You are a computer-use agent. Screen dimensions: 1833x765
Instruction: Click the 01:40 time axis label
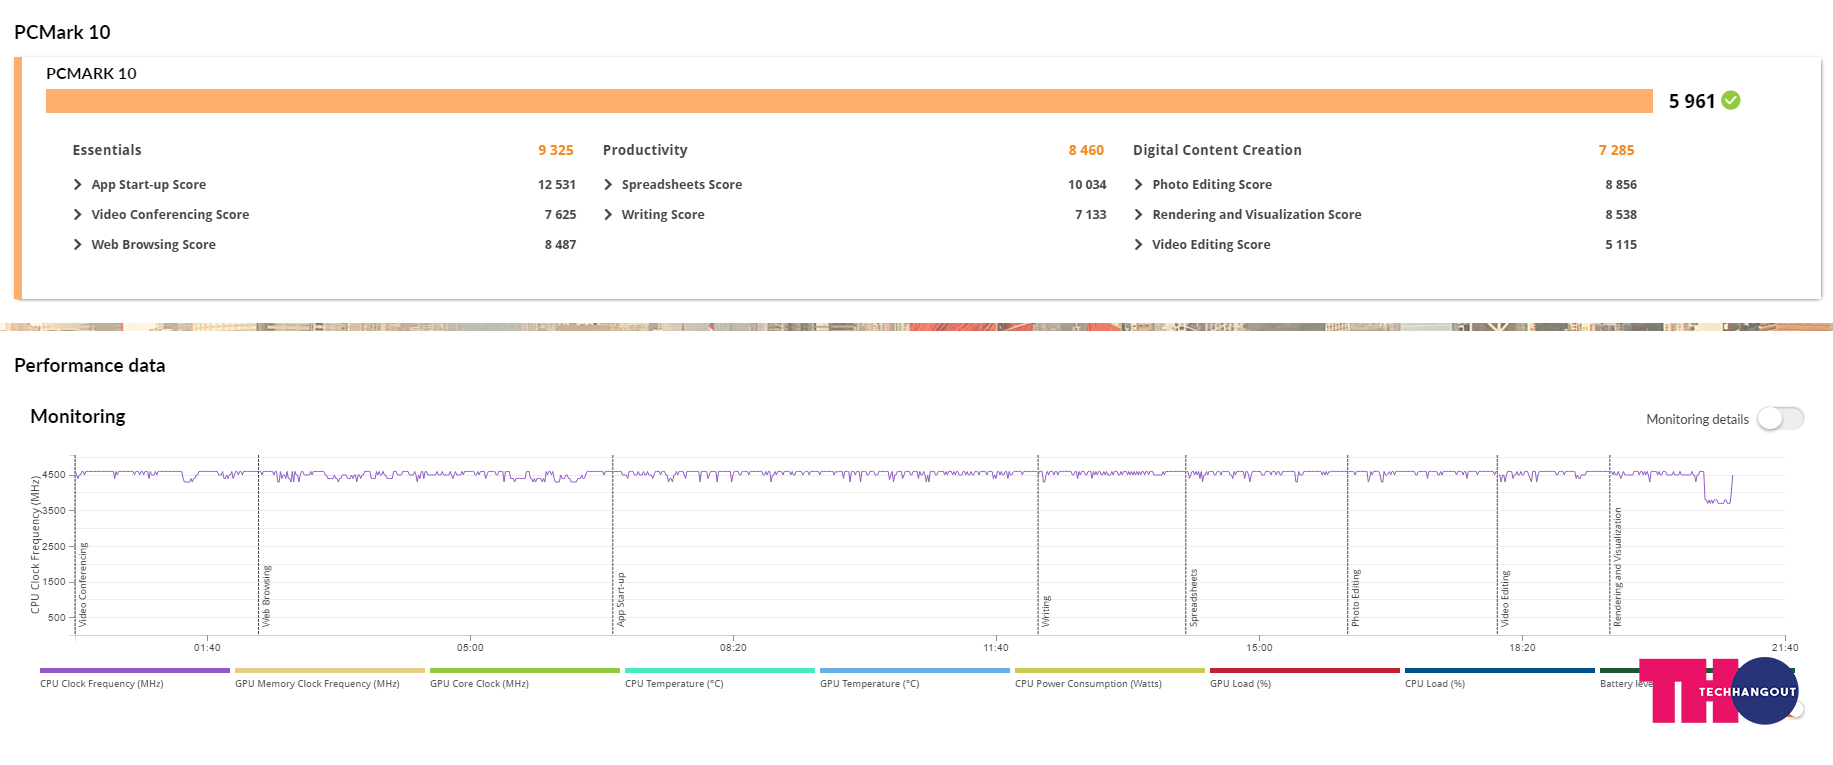207,648
